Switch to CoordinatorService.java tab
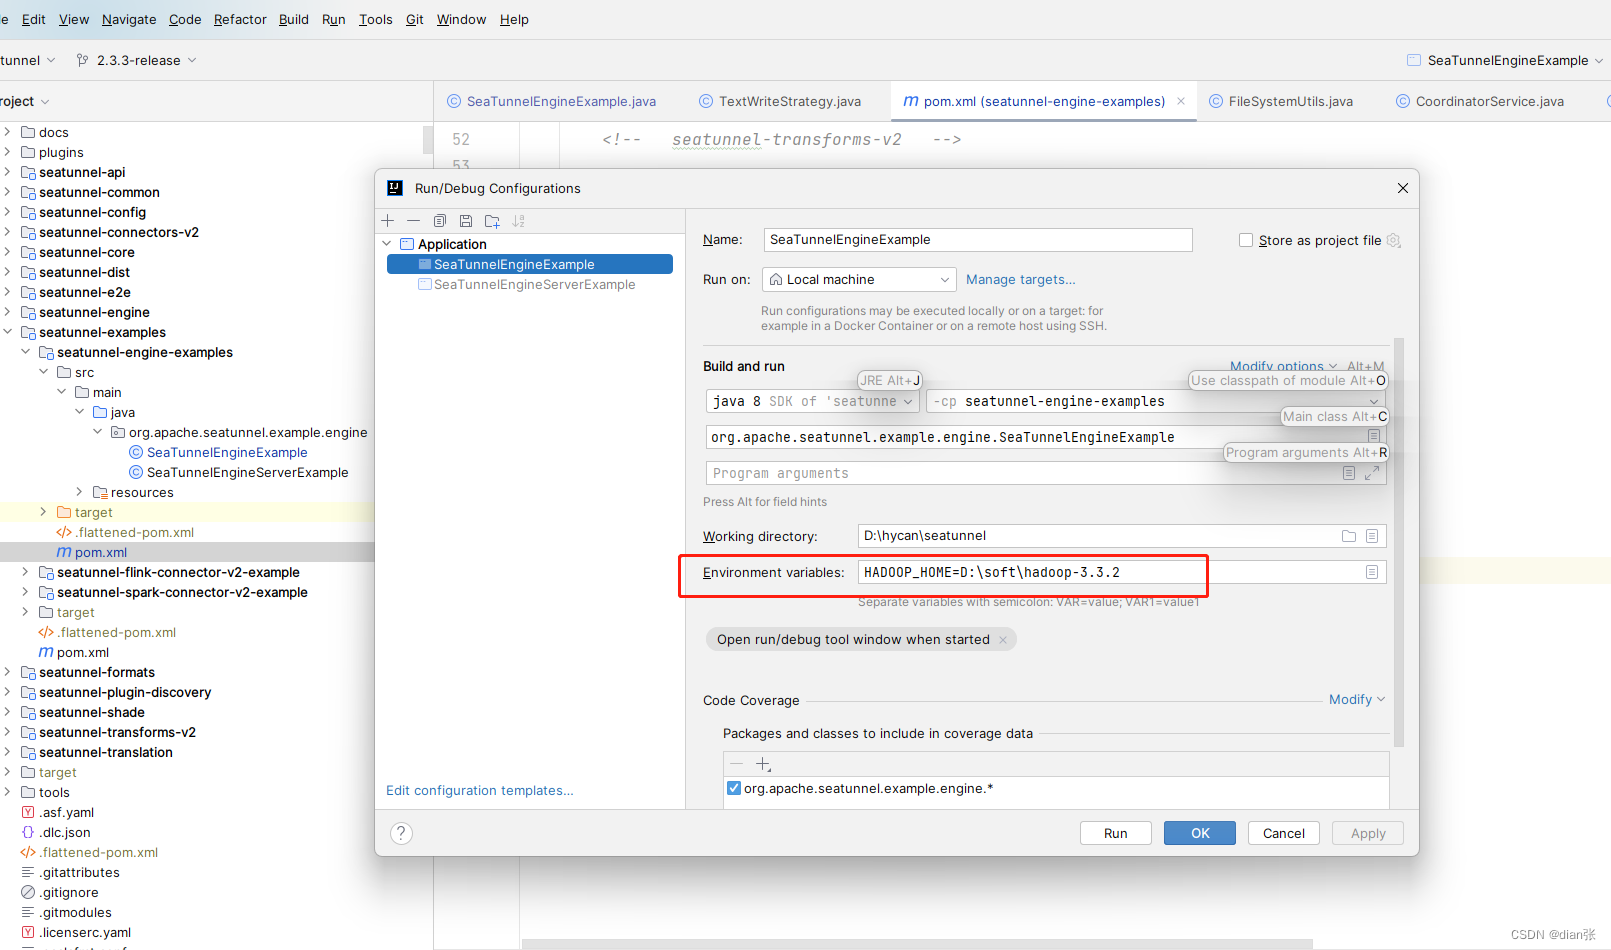The width and height of the screenshot is (1611, 950). pos(1480,101)
